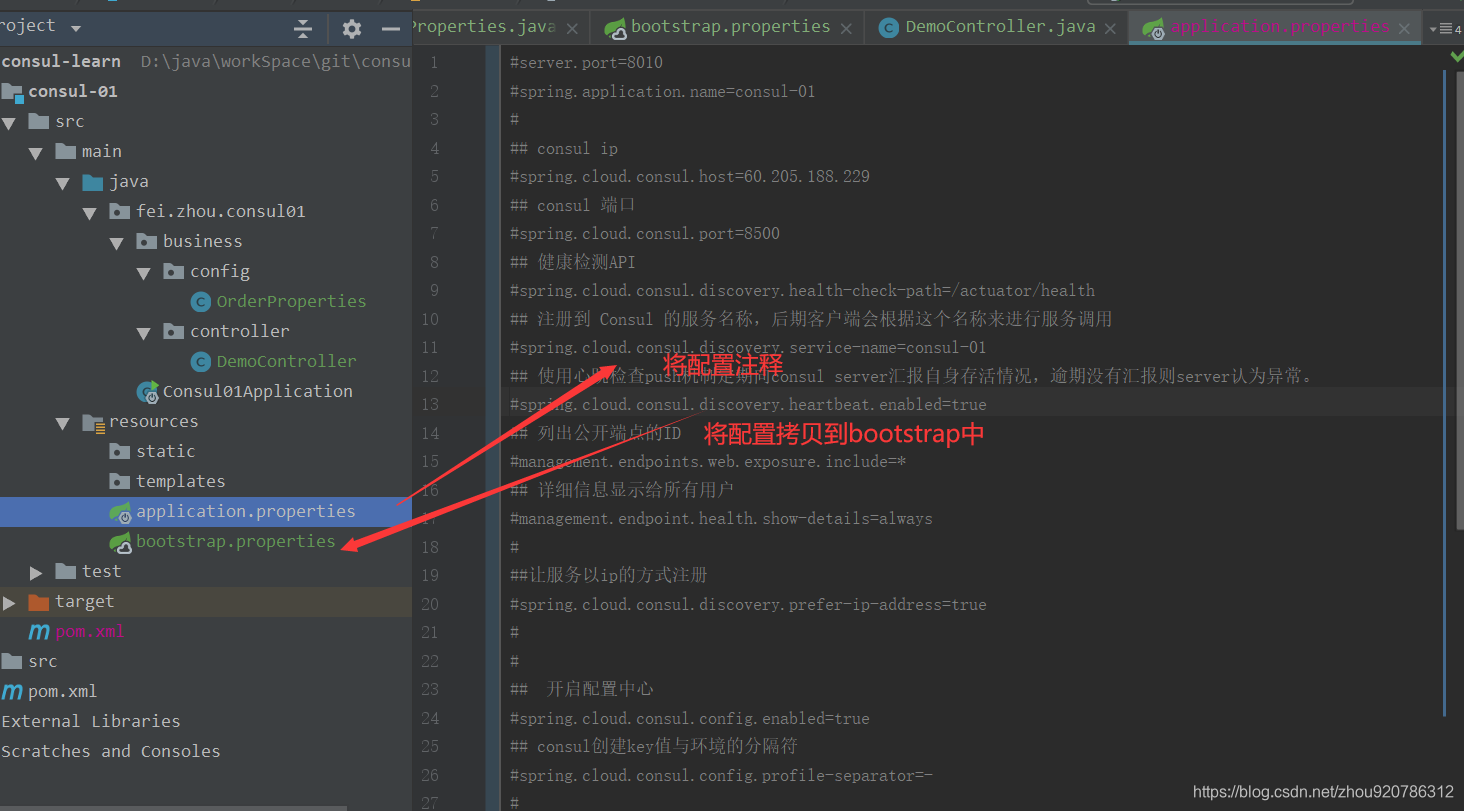1464x811 pixels.
Task: Select the templates folder
Action: coord(180,481)
